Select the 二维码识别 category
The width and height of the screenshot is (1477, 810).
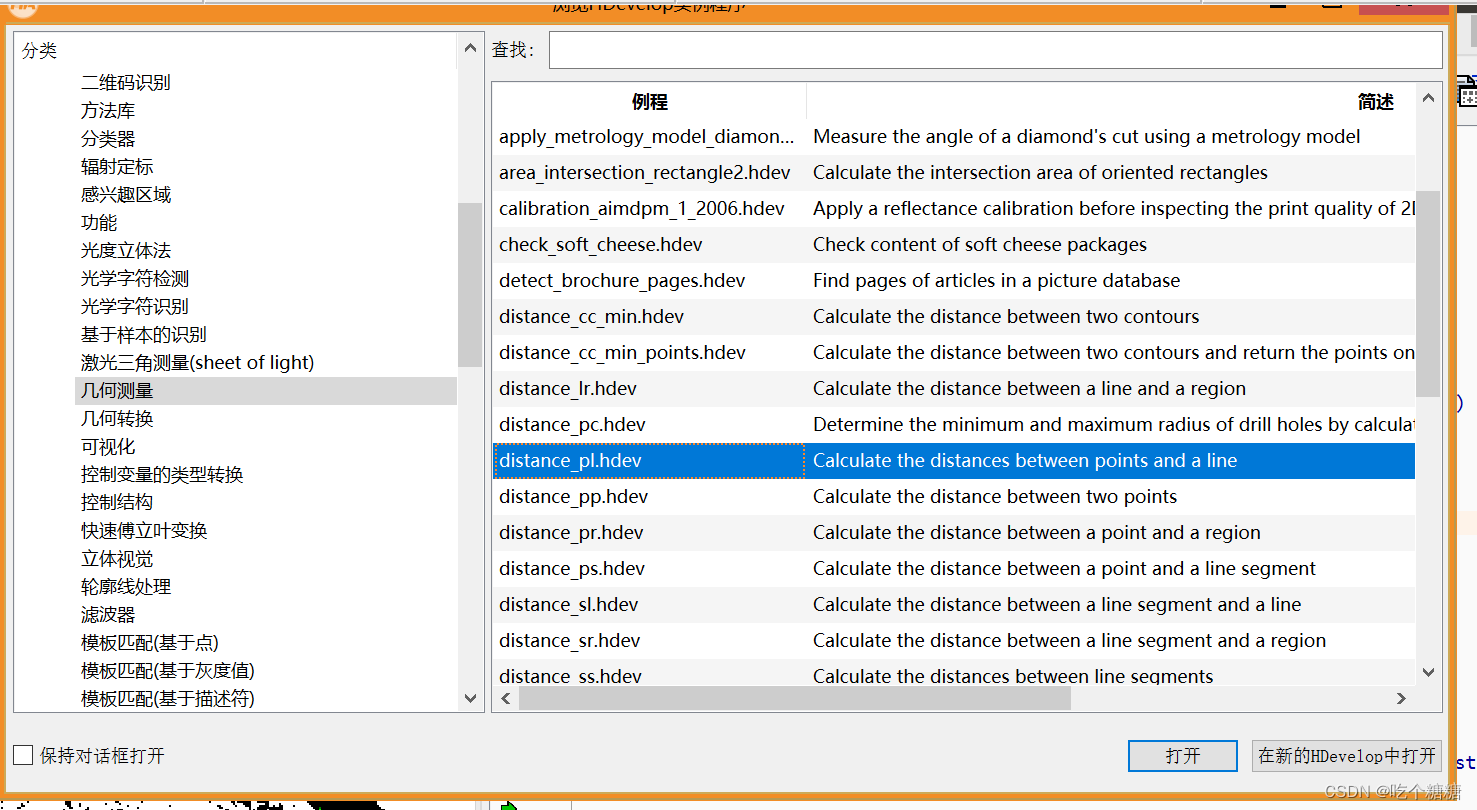(x=126, y=83)
